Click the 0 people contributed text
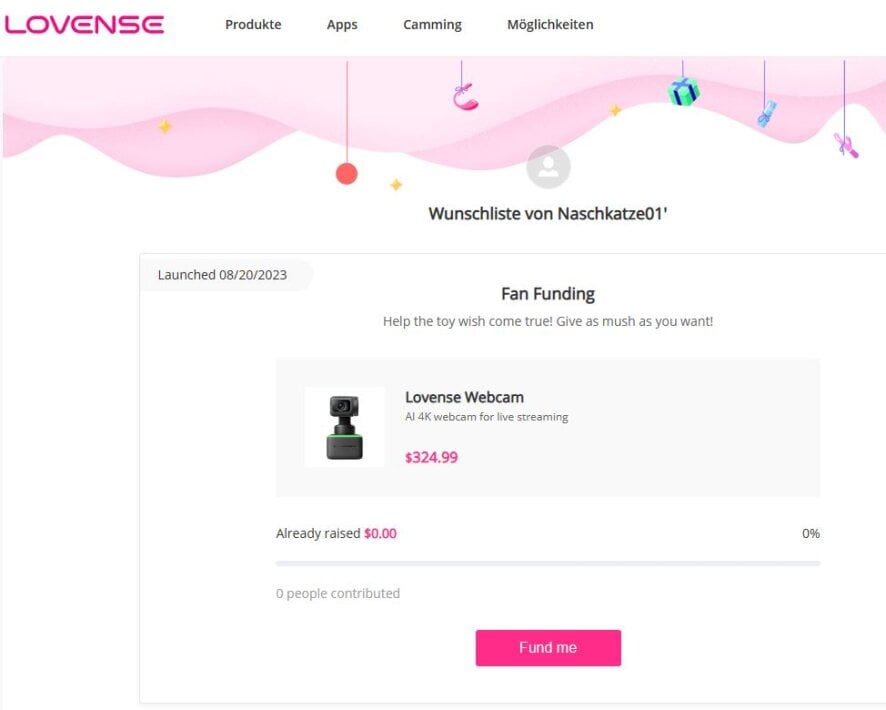 coord(337,593)
